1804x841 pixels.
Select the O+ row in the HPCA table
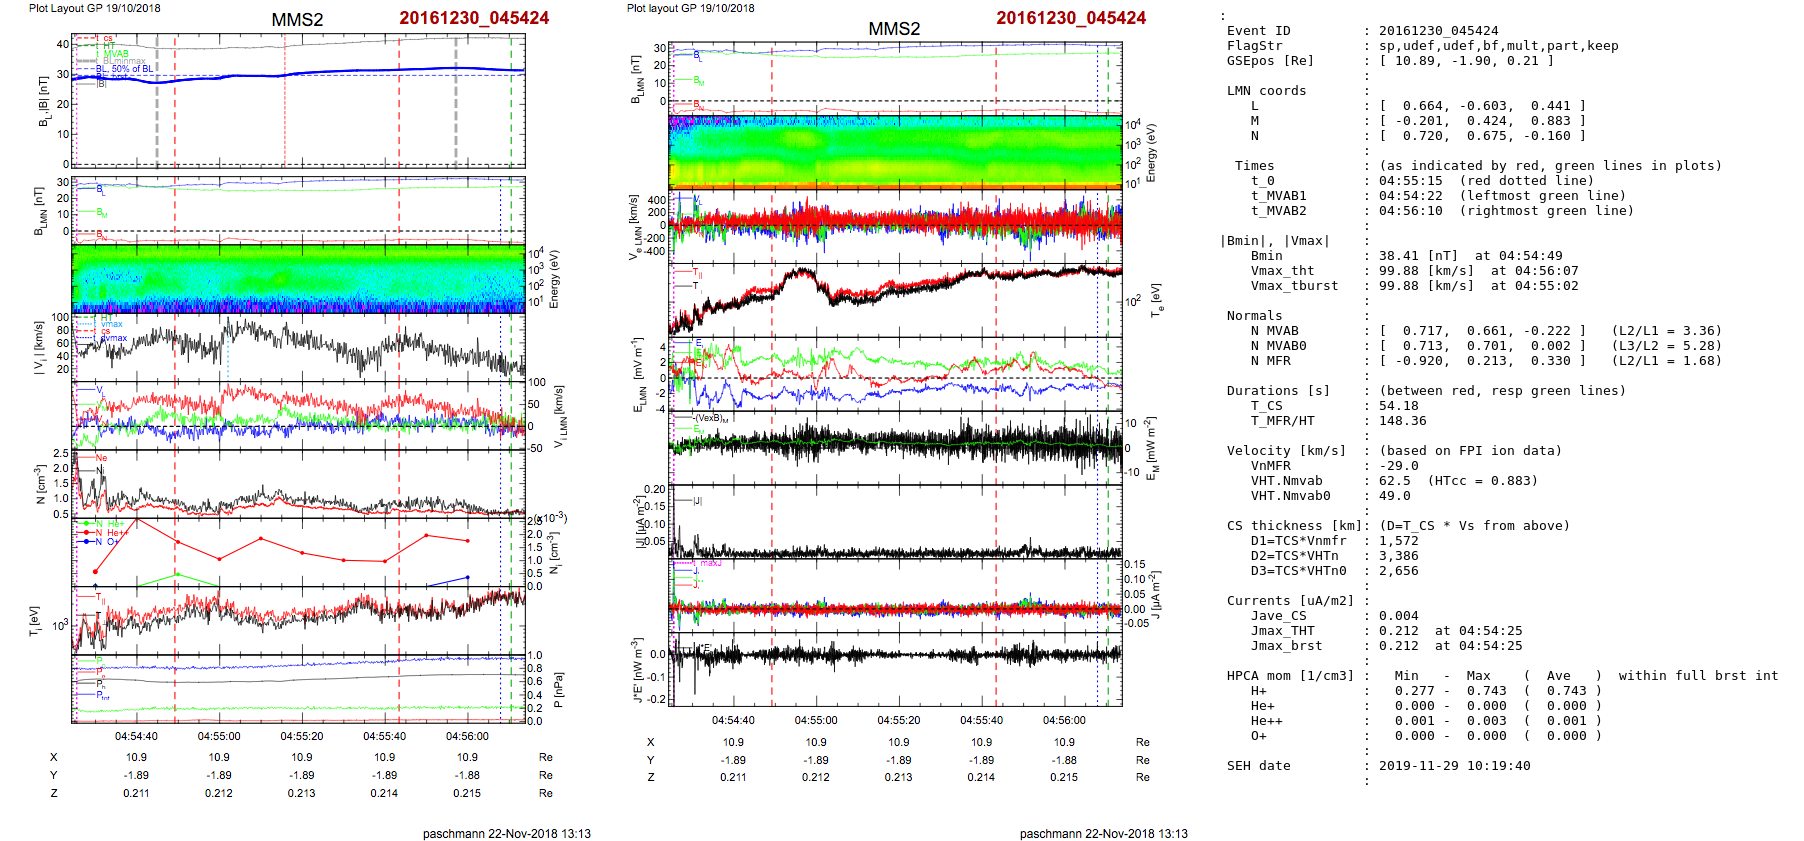pos(1258,736)
